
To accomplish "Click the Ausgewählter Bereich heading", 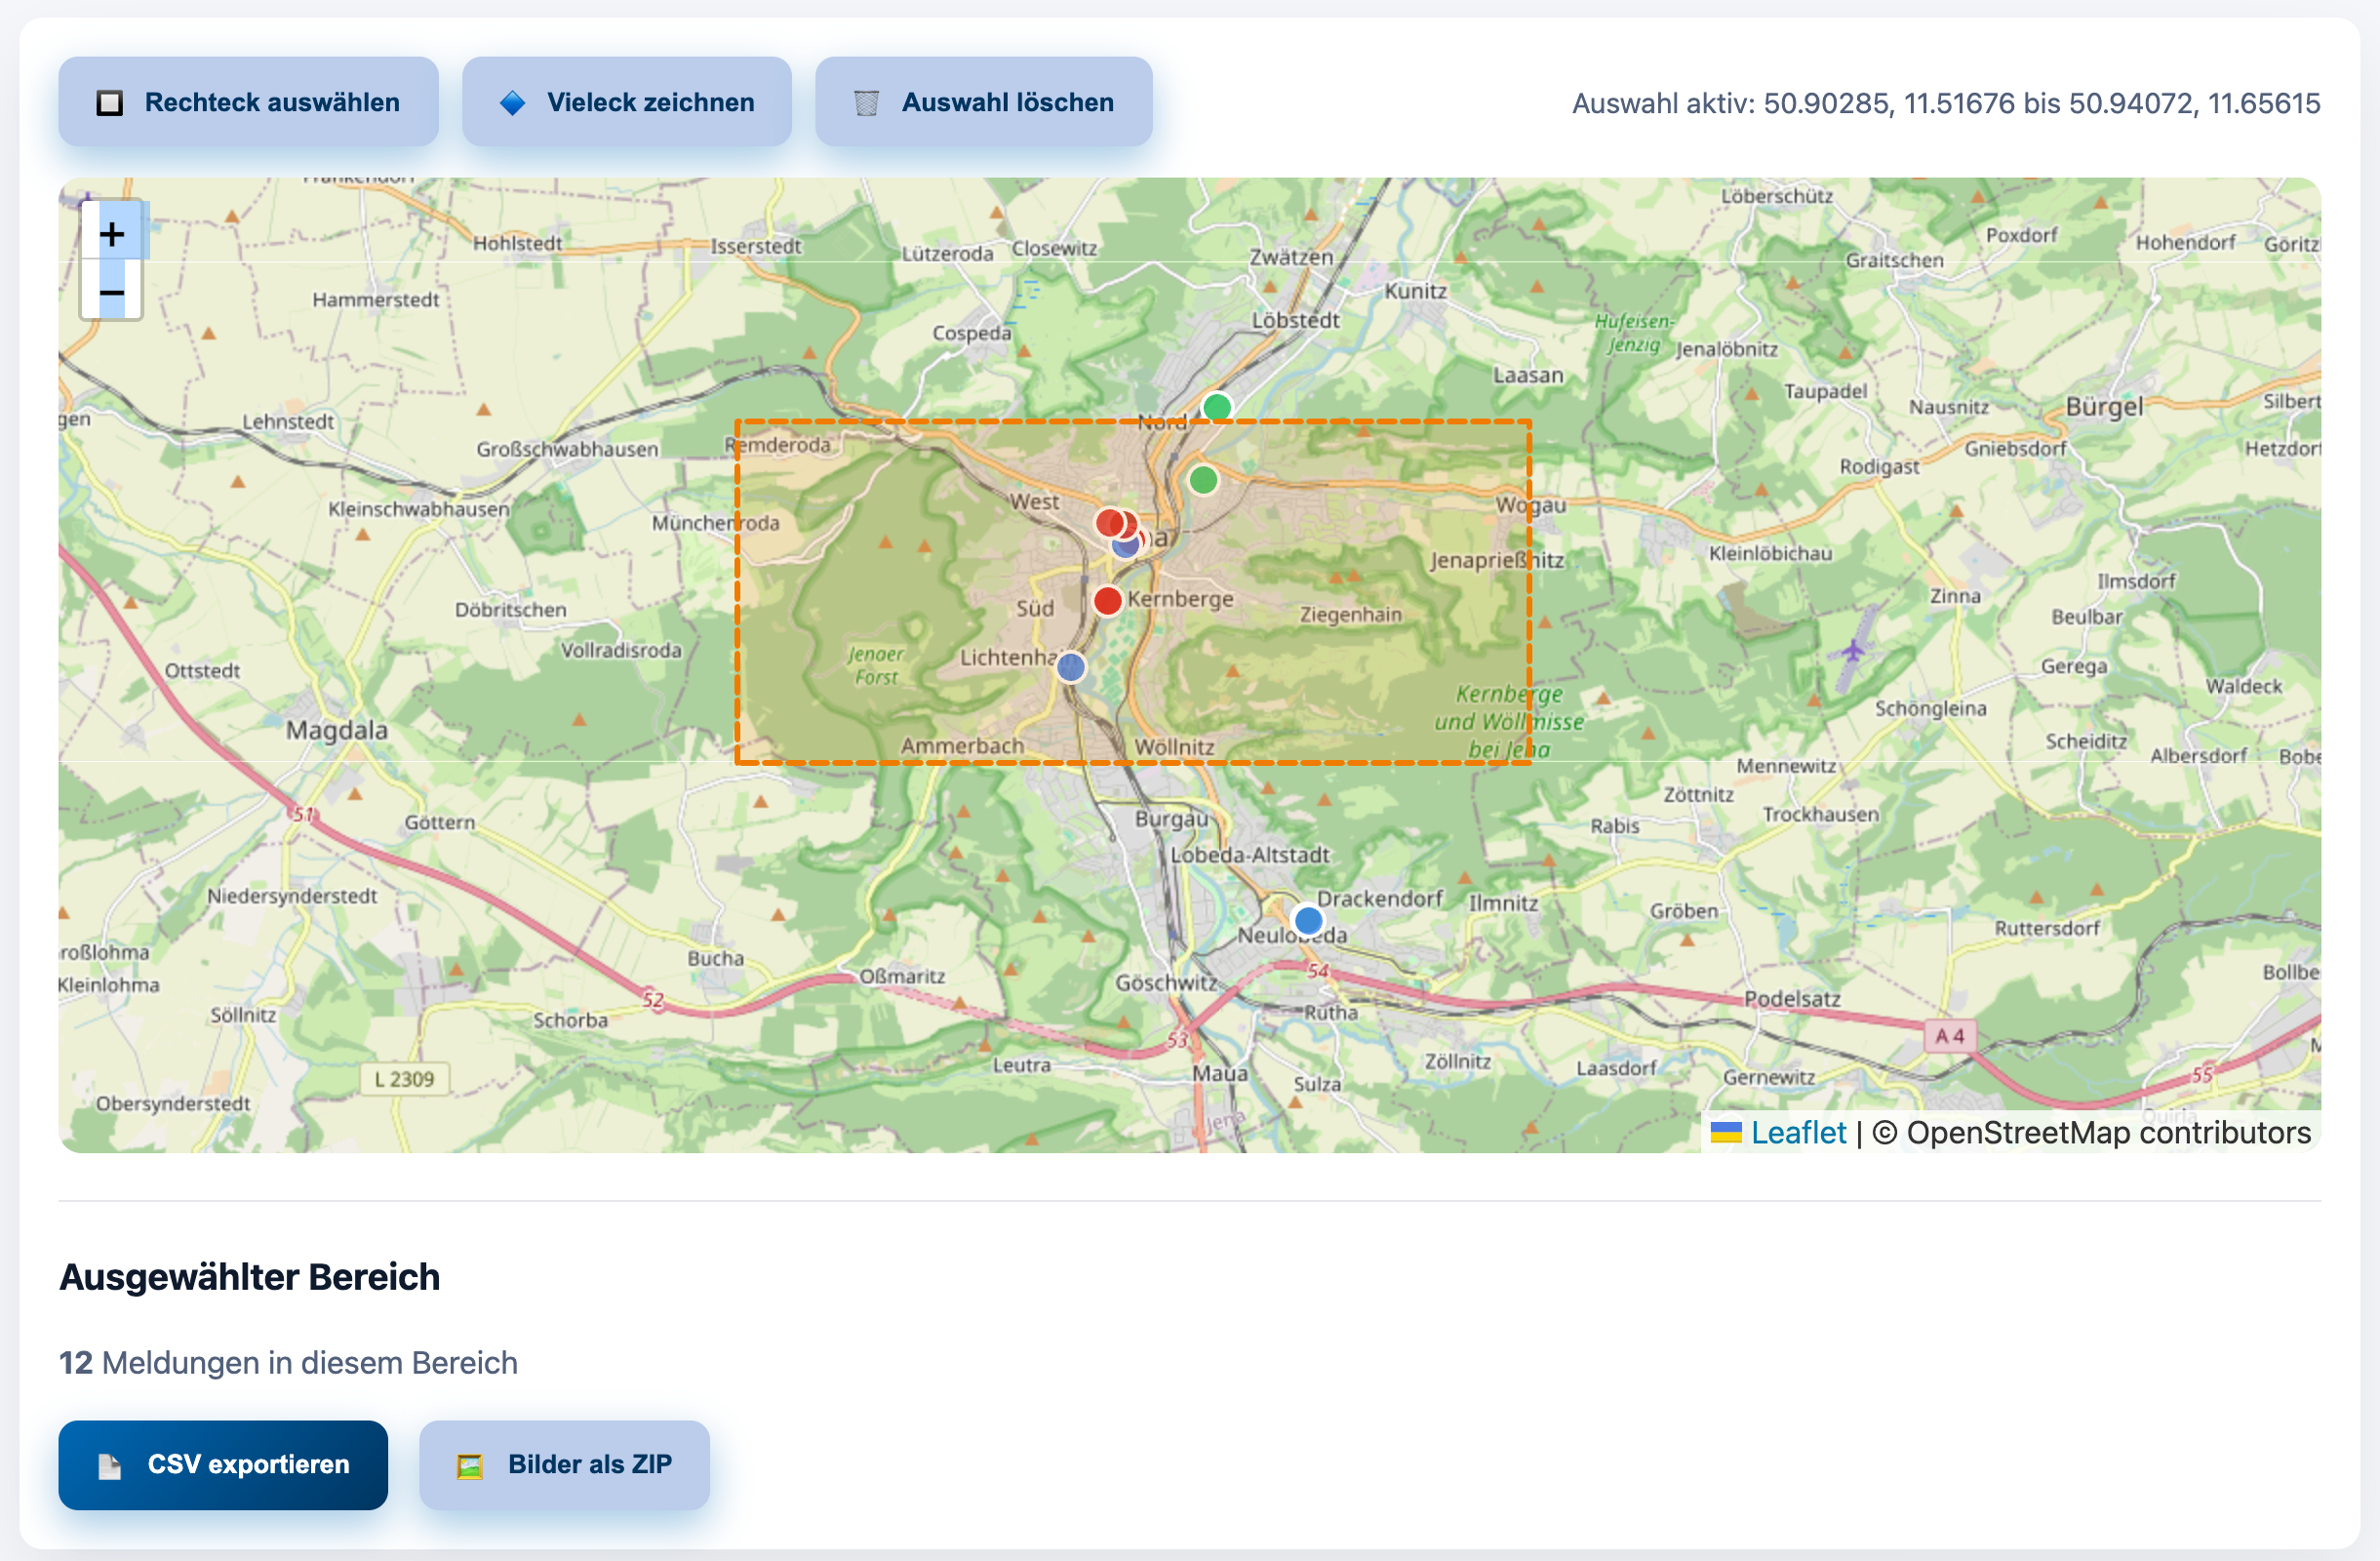I will click(x=250, y=1277).
